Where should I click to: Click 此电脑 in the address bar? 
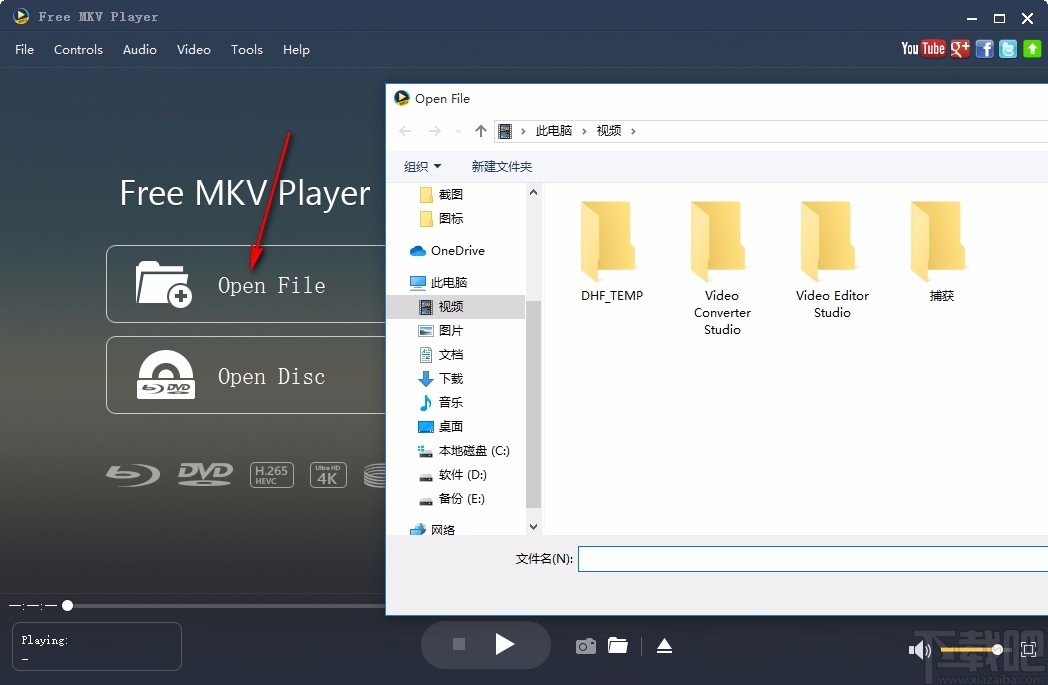click(x=553, y=131)
